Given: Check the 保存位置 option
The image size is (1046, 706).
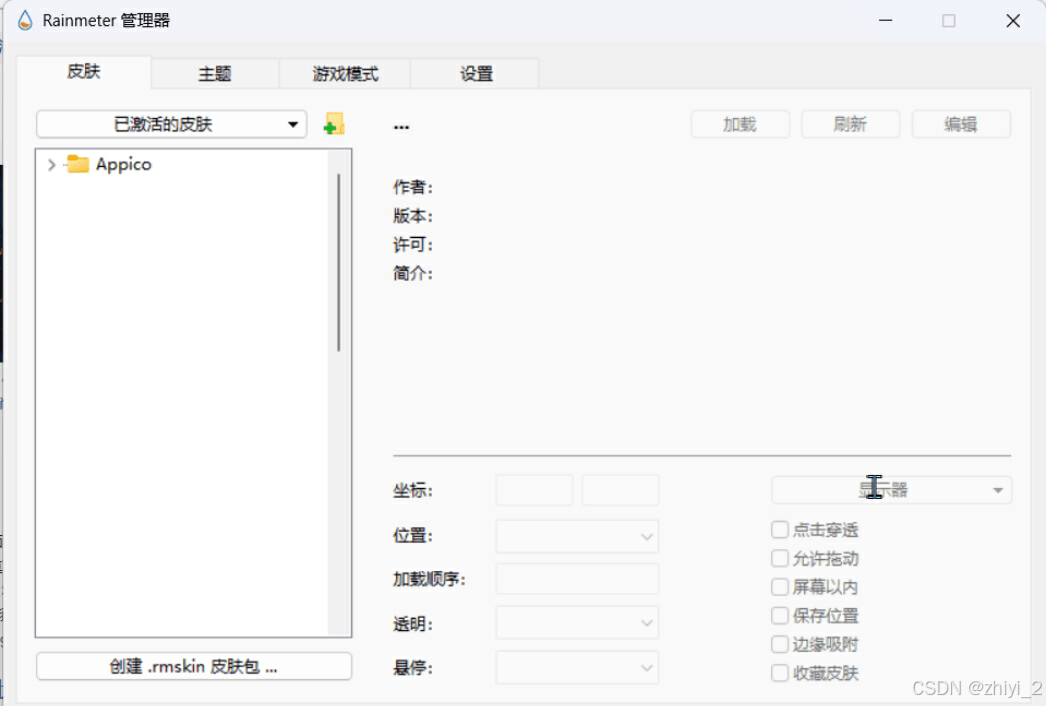Looking at the screenshot, I should tap(780, 615).
